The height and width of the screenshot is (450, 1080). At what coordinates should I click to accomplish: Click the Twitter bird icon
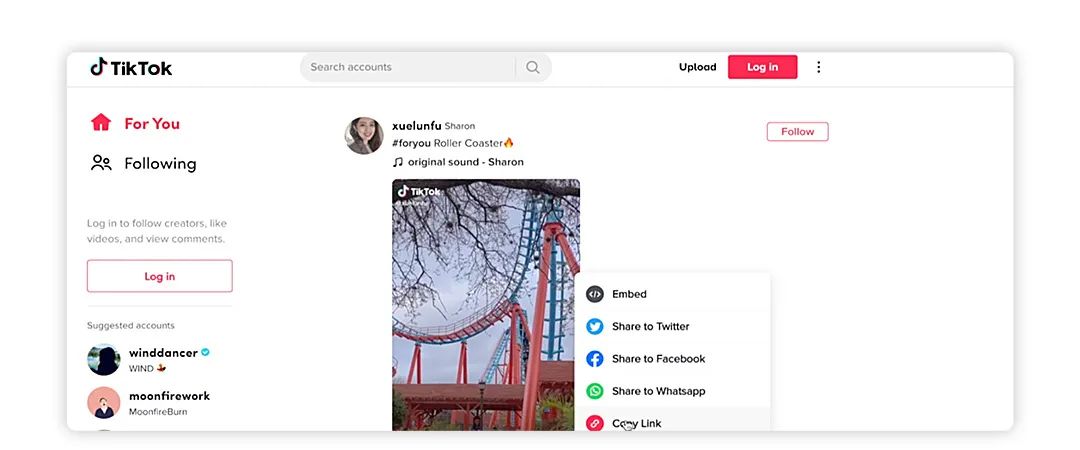(x=594, y=327)
